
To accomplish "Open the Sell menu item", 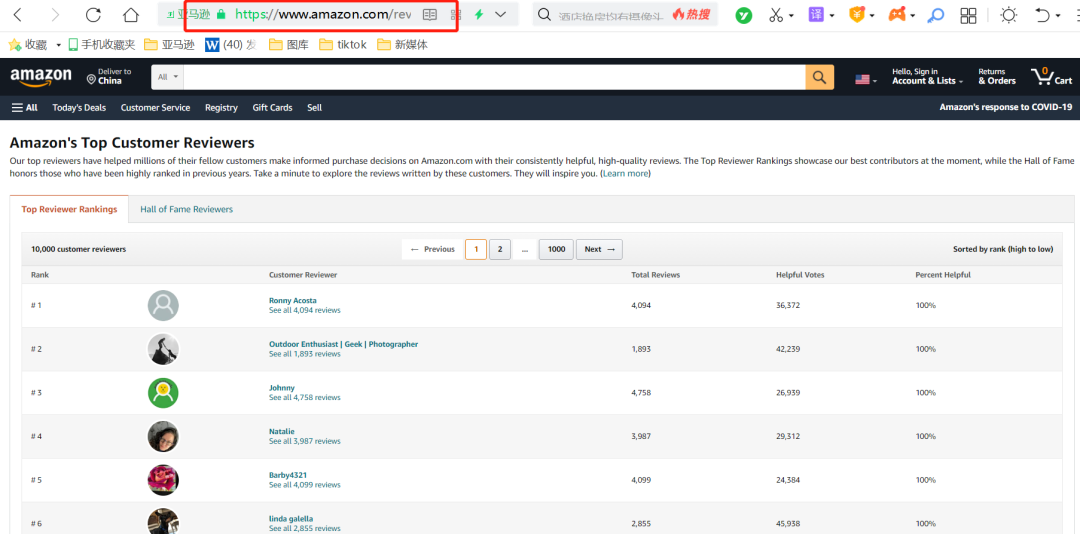I will click(314, 107).
